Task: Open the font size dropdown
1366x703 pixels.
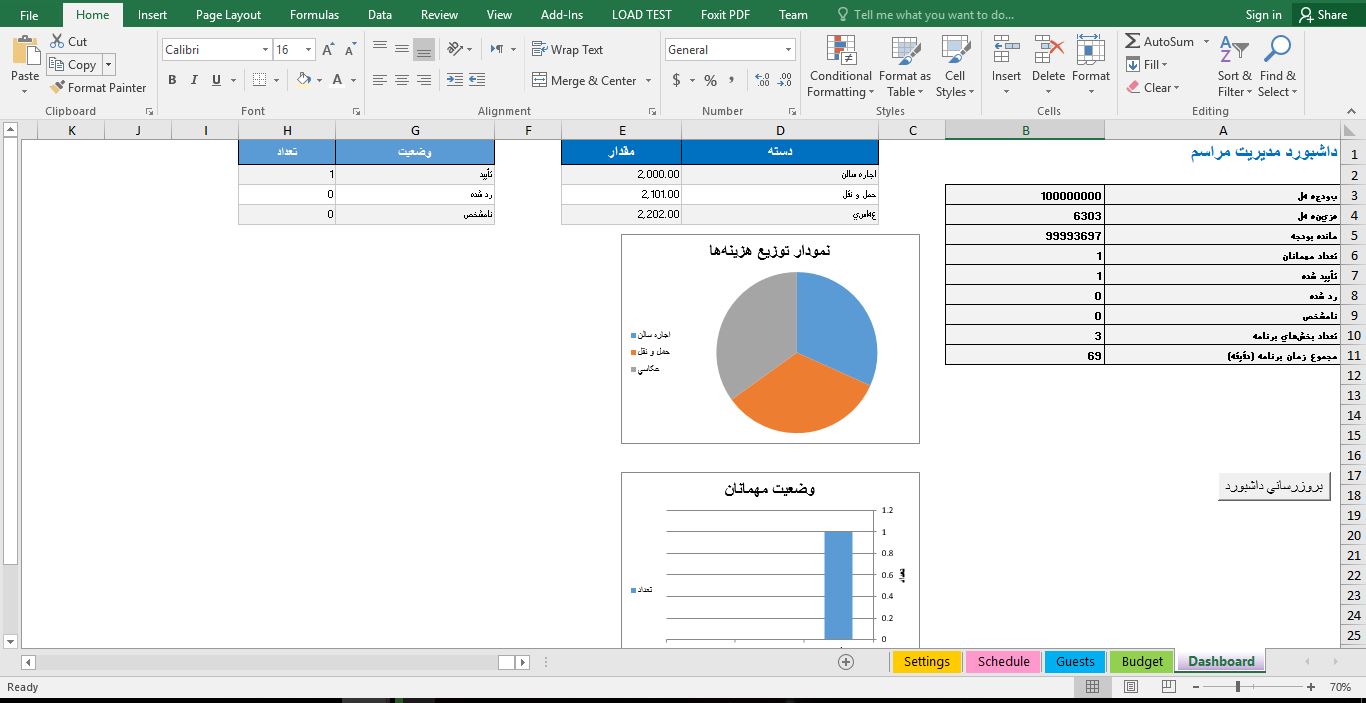Action: pos(308,49)
